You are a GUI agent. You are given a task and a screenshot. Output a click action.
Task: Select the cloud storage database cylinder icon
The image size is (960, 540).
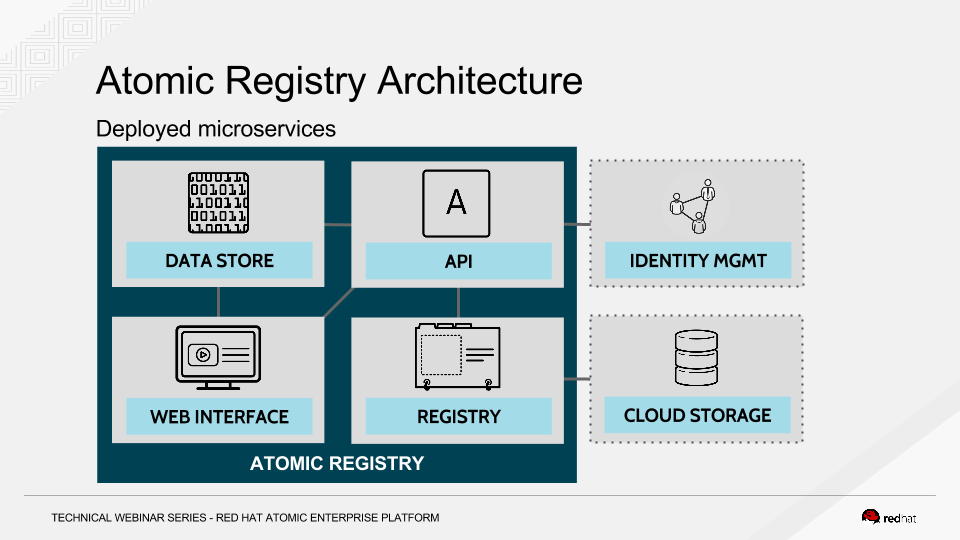pos(697,358)
